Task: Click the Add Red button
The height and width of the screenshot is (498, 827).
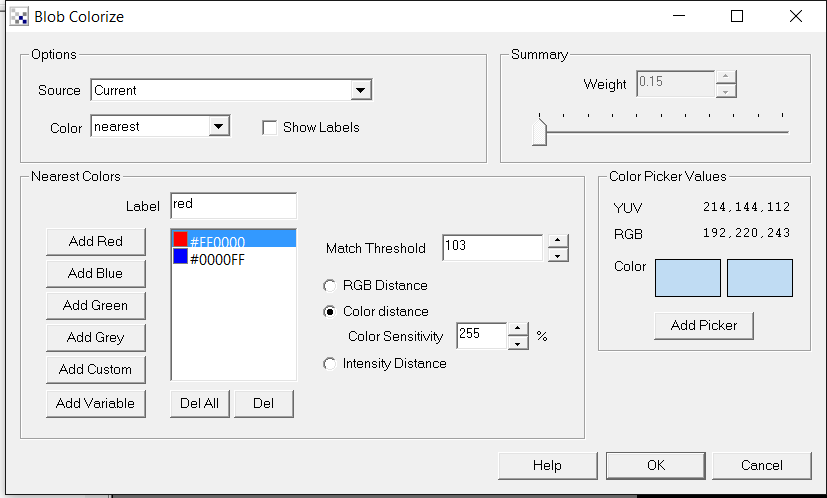Action: coord(96,241)
